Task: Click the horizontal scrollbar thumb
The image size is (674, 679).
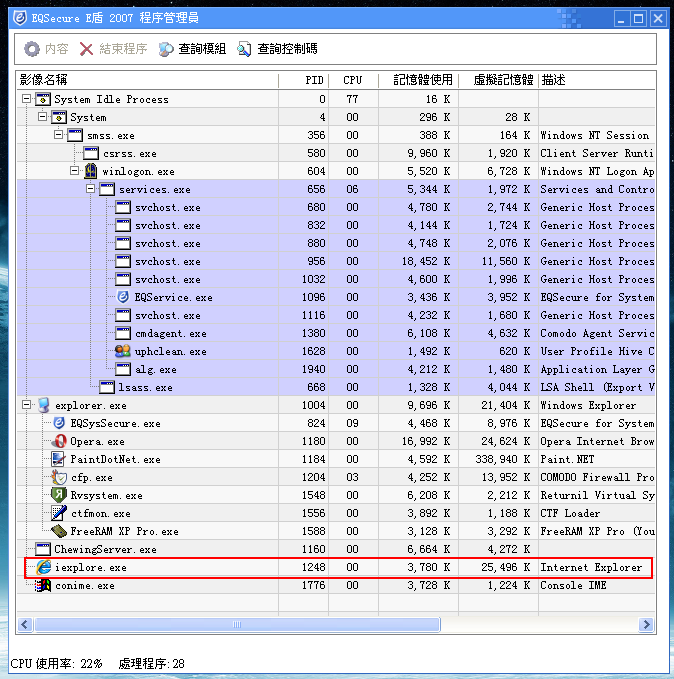Action: (x=237, y=624)
